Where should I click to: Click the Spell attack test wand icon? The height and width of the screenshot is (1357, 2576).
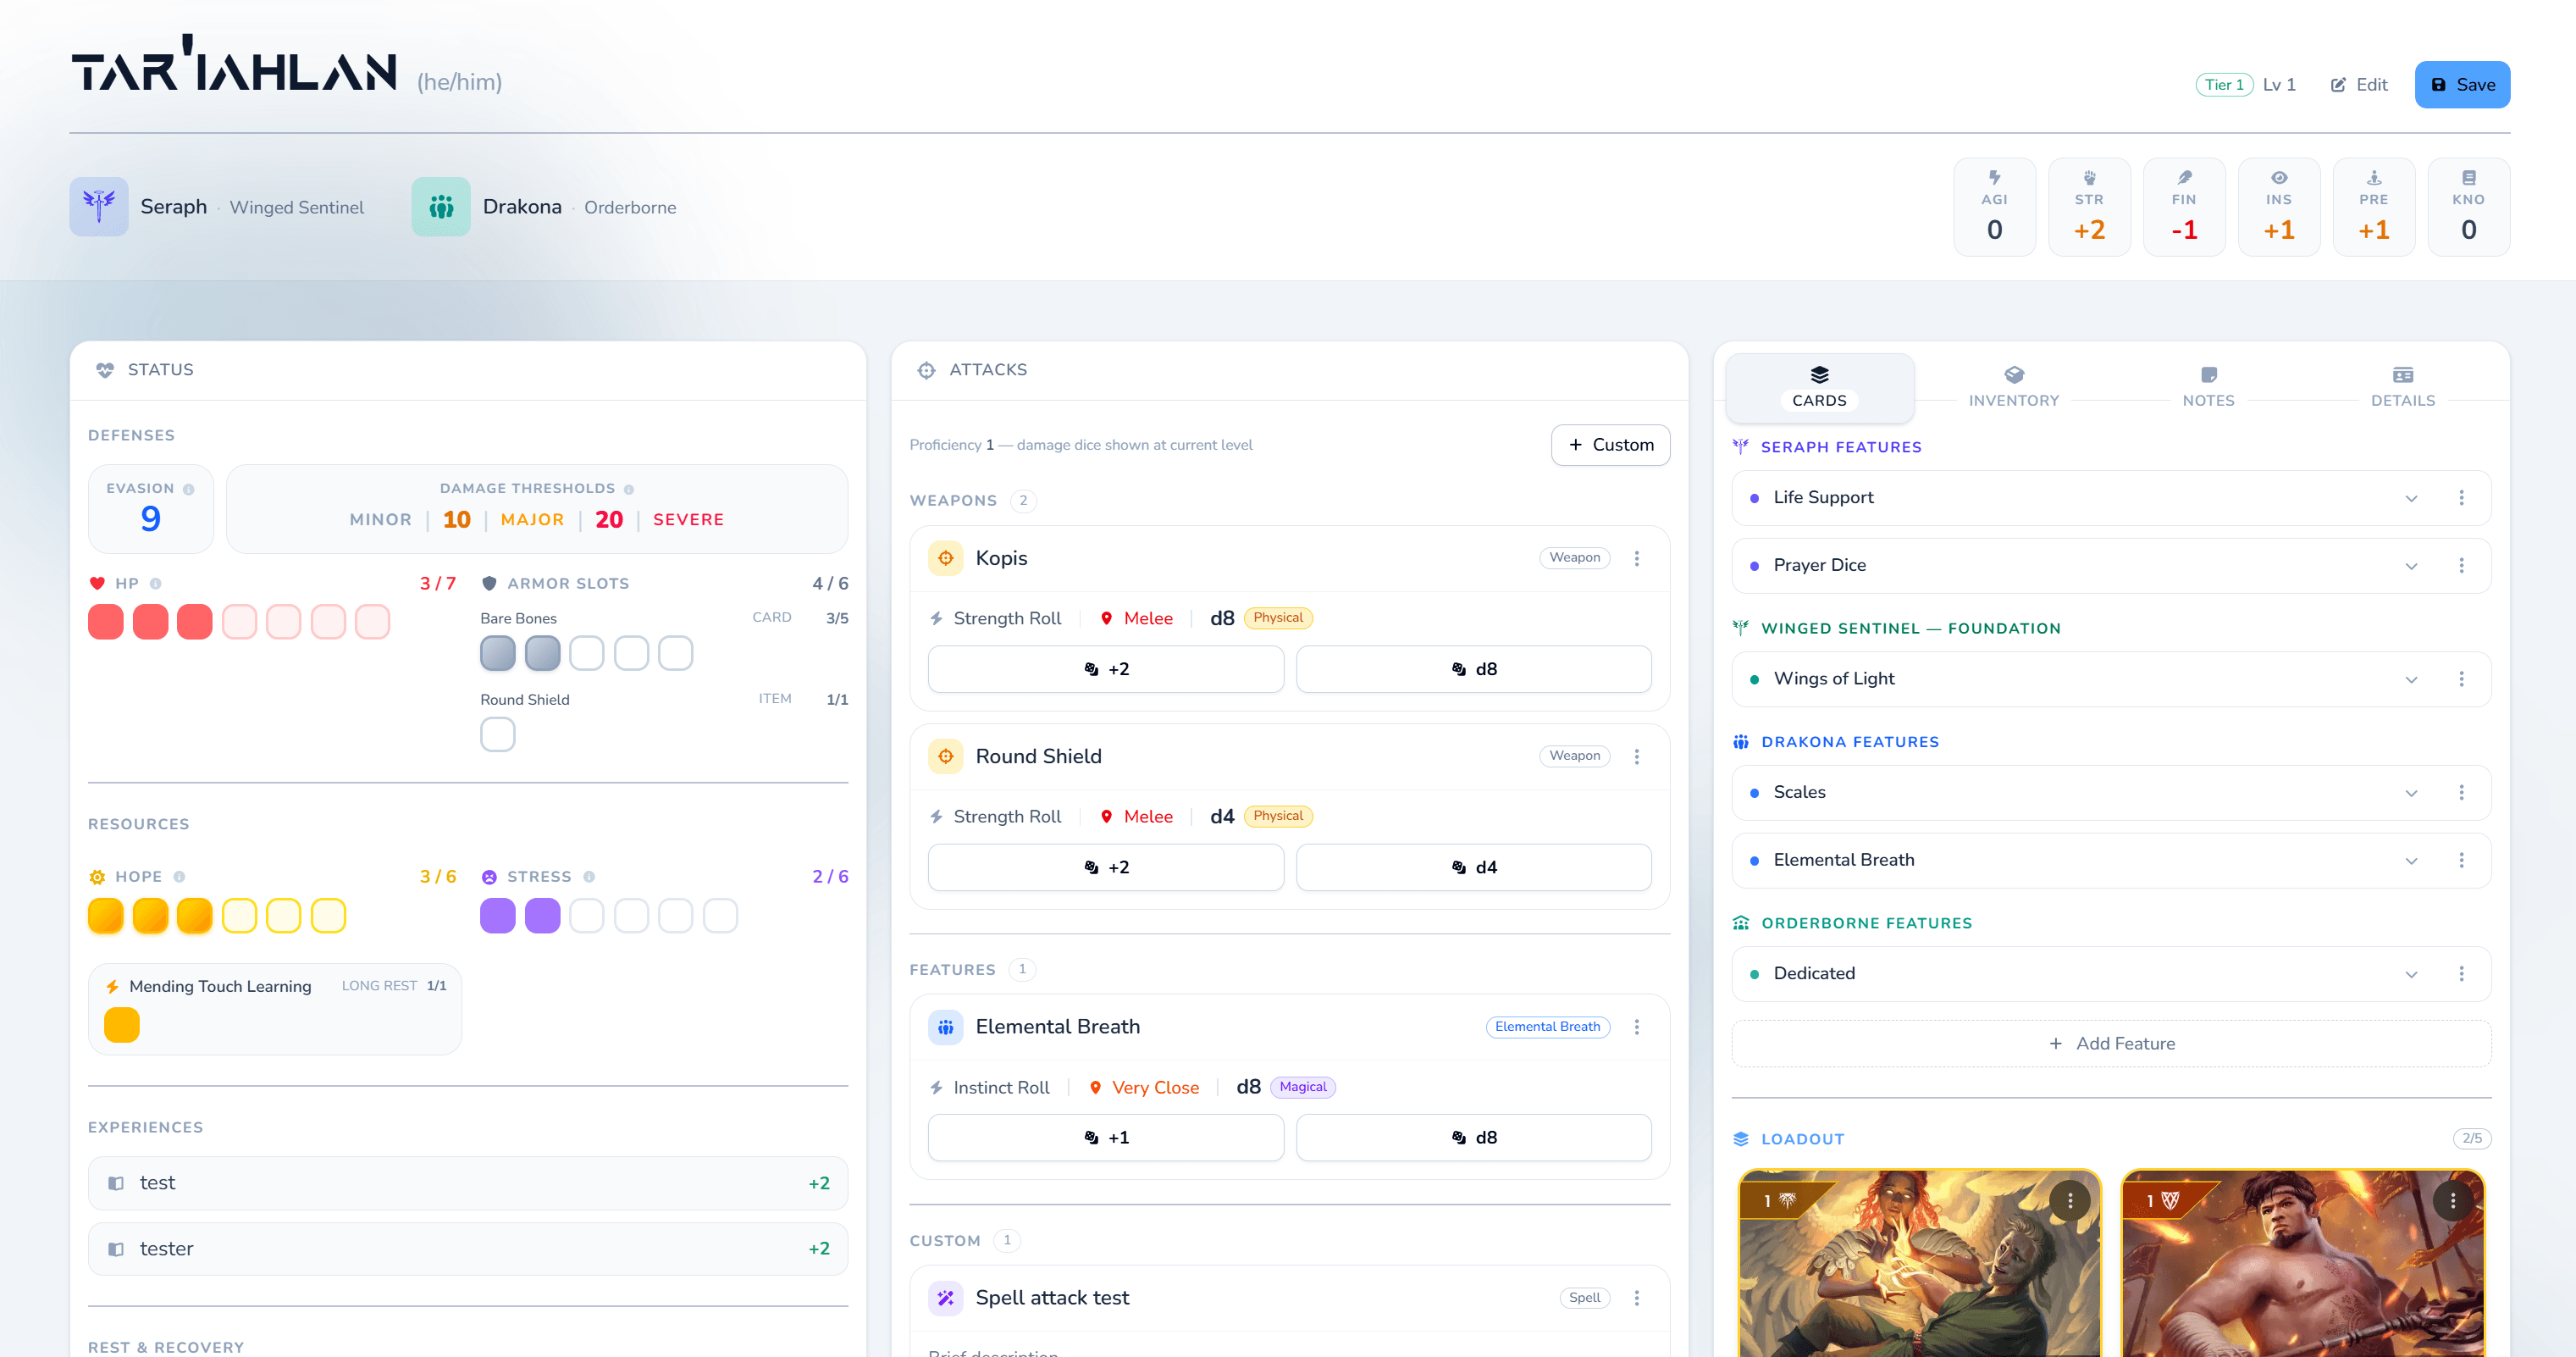coord(946,1298)
